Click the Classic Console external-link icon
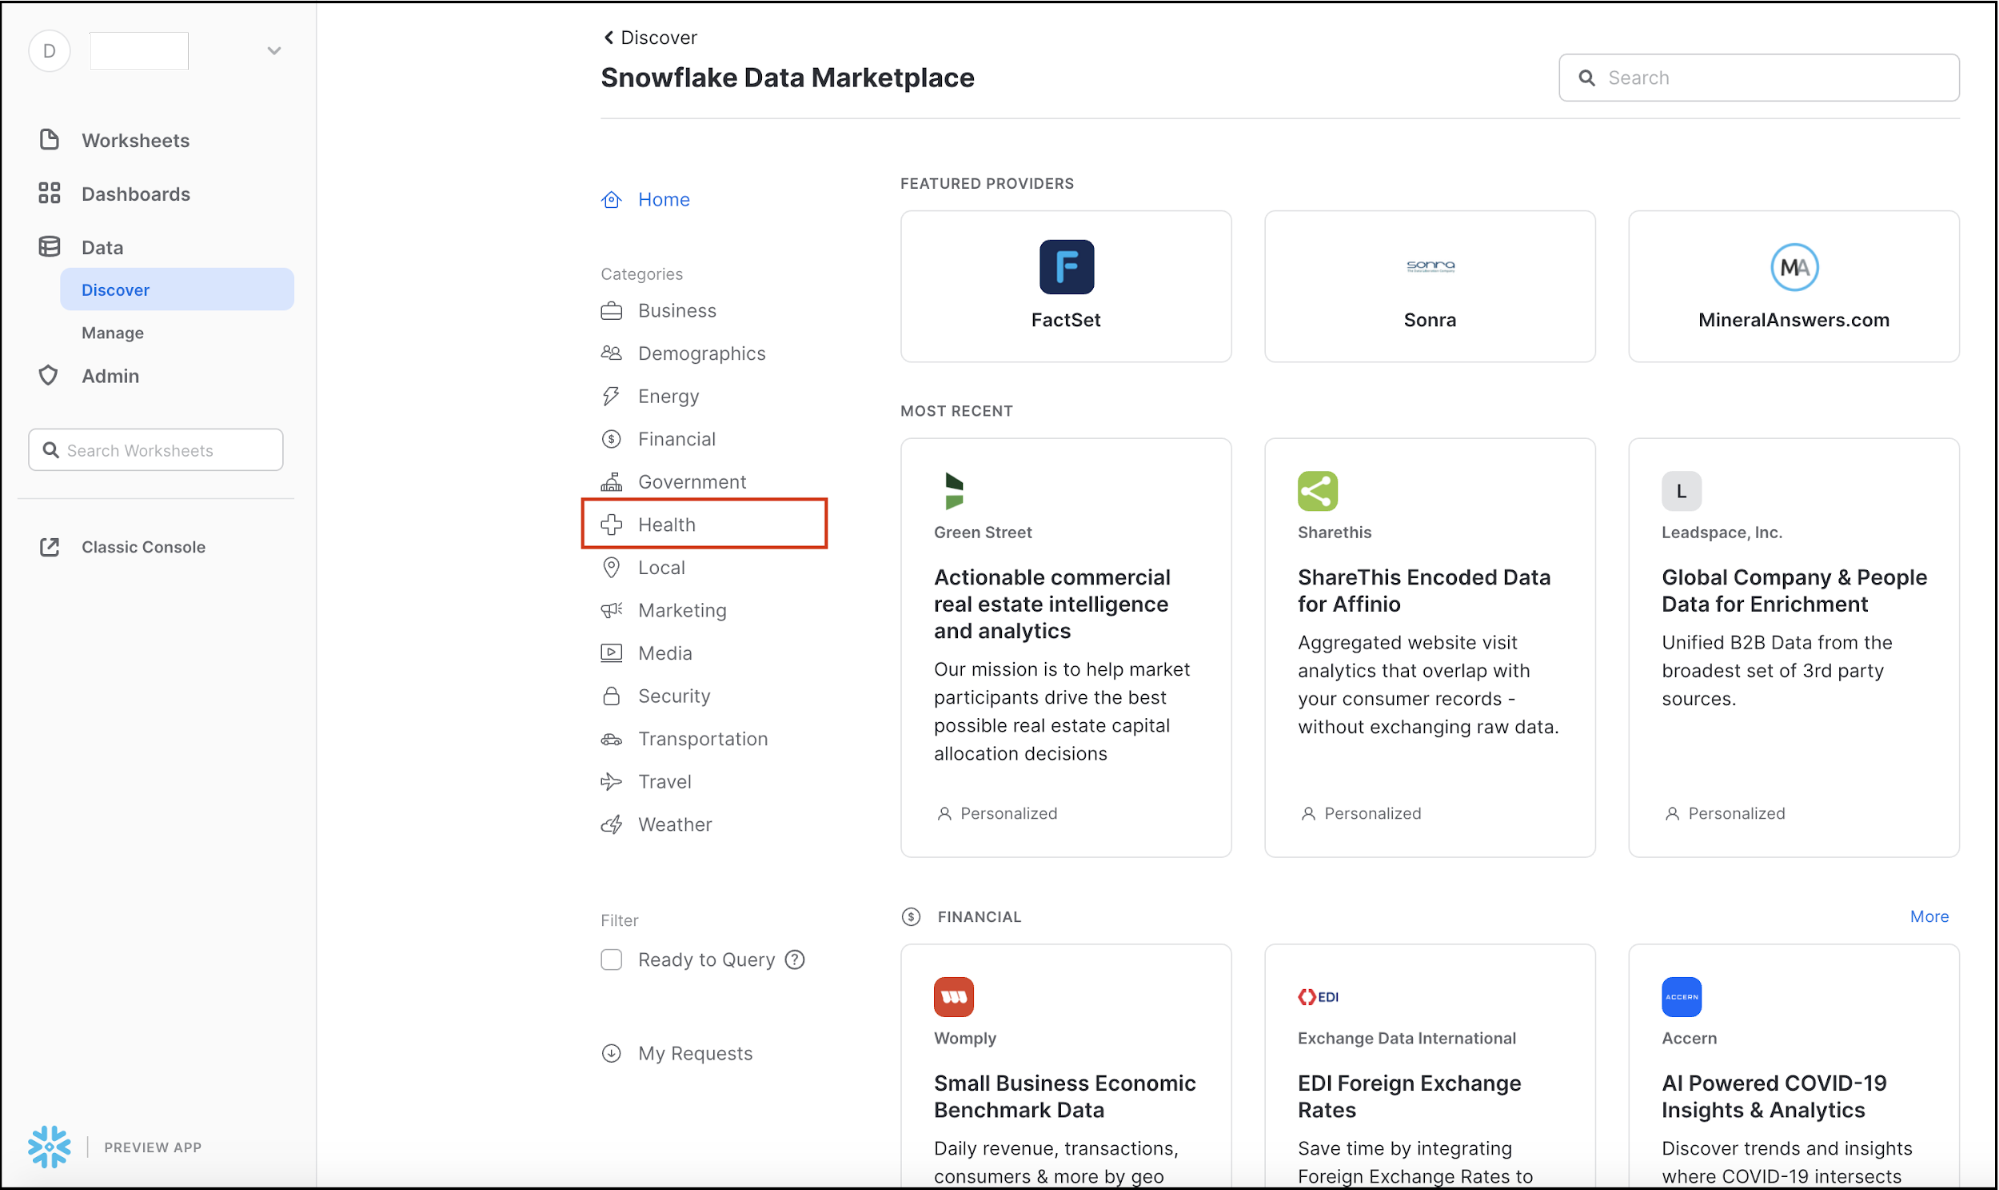 click(49, 547)
